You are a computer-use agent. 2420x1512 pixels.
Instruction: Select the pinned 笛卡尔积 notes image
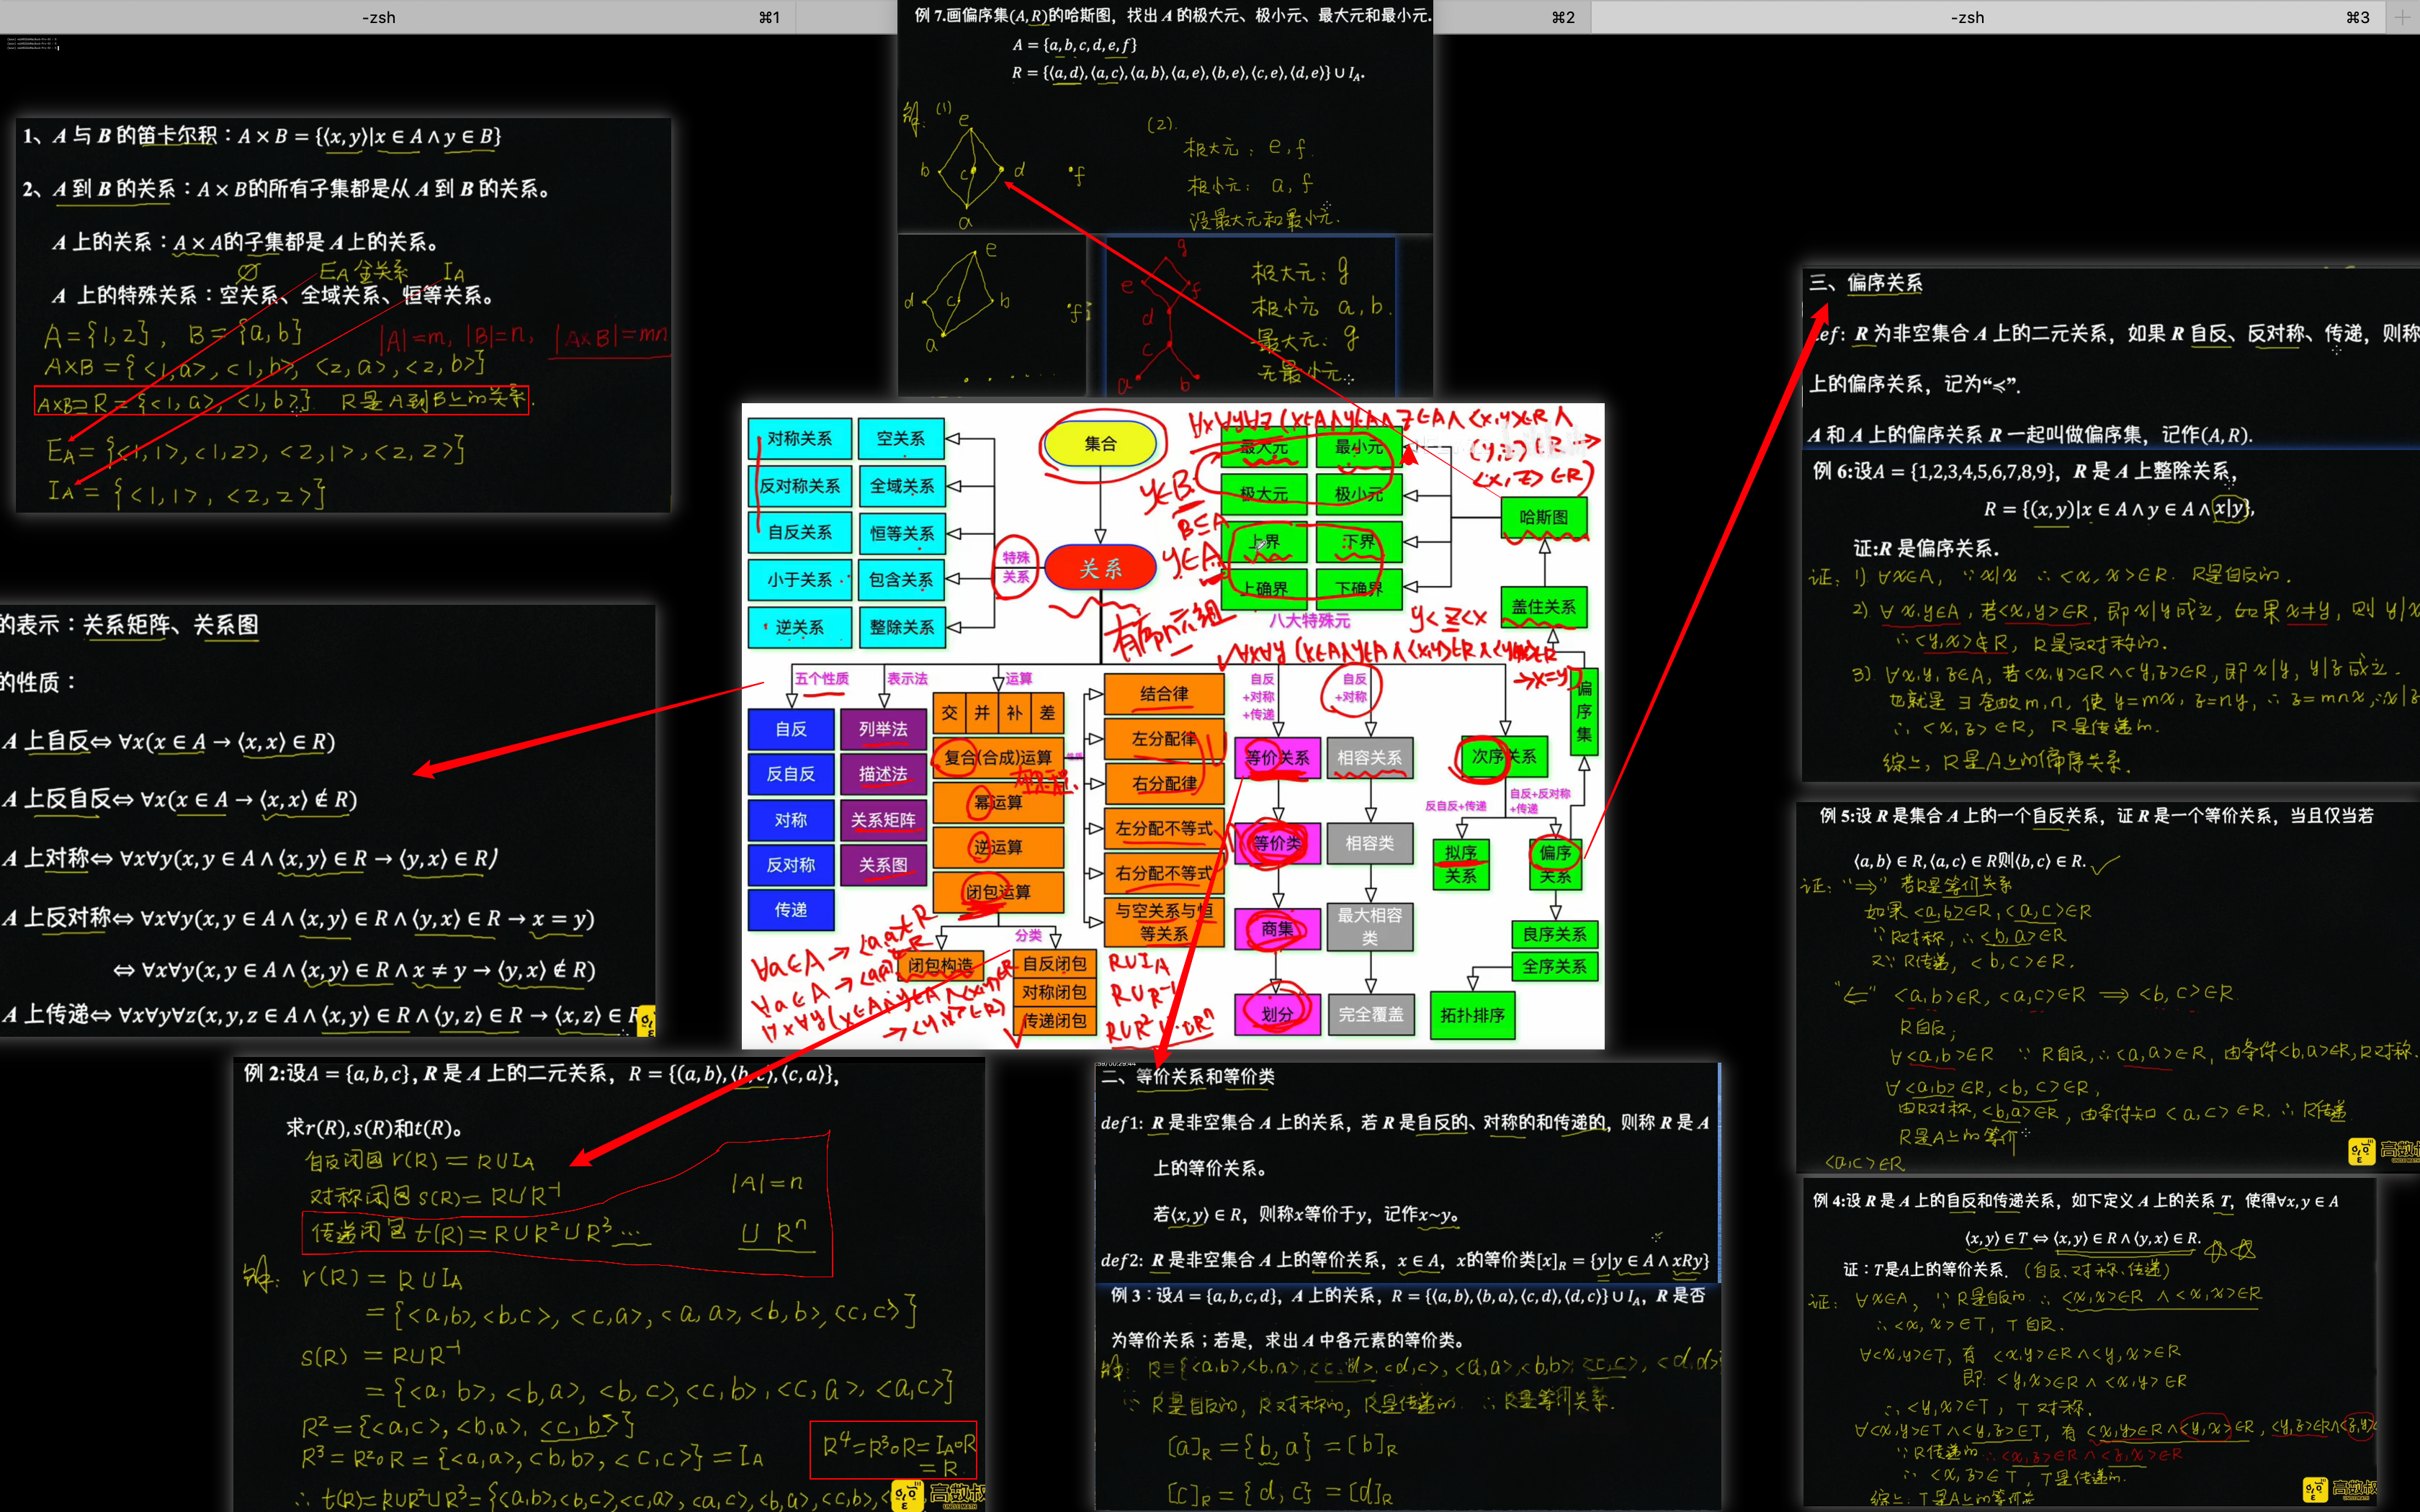point(343,315)
